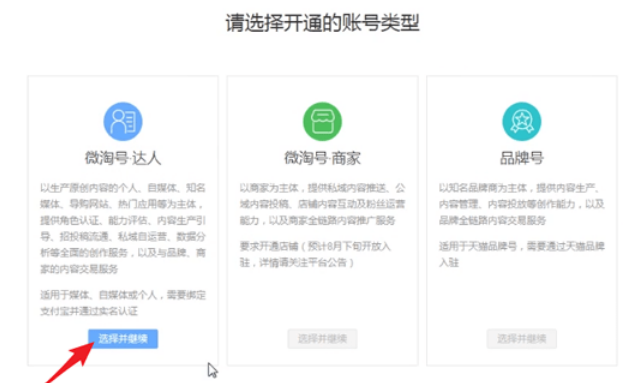Select the 微淘号·商家 card title
The image size is (623, 383).
tap(322, 158)
